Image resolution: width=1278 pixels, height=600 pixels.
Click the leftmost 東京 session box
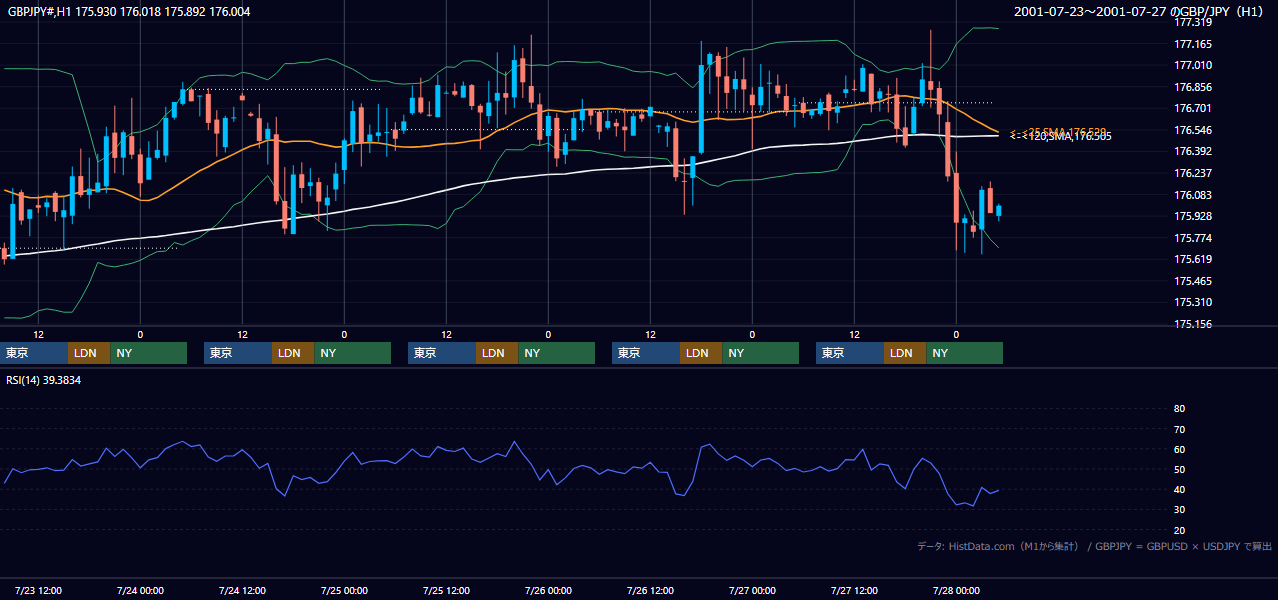34,353
